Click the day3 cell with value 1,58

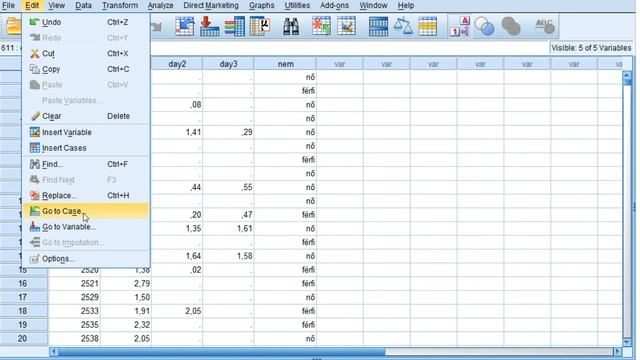(x=228, y=256)
